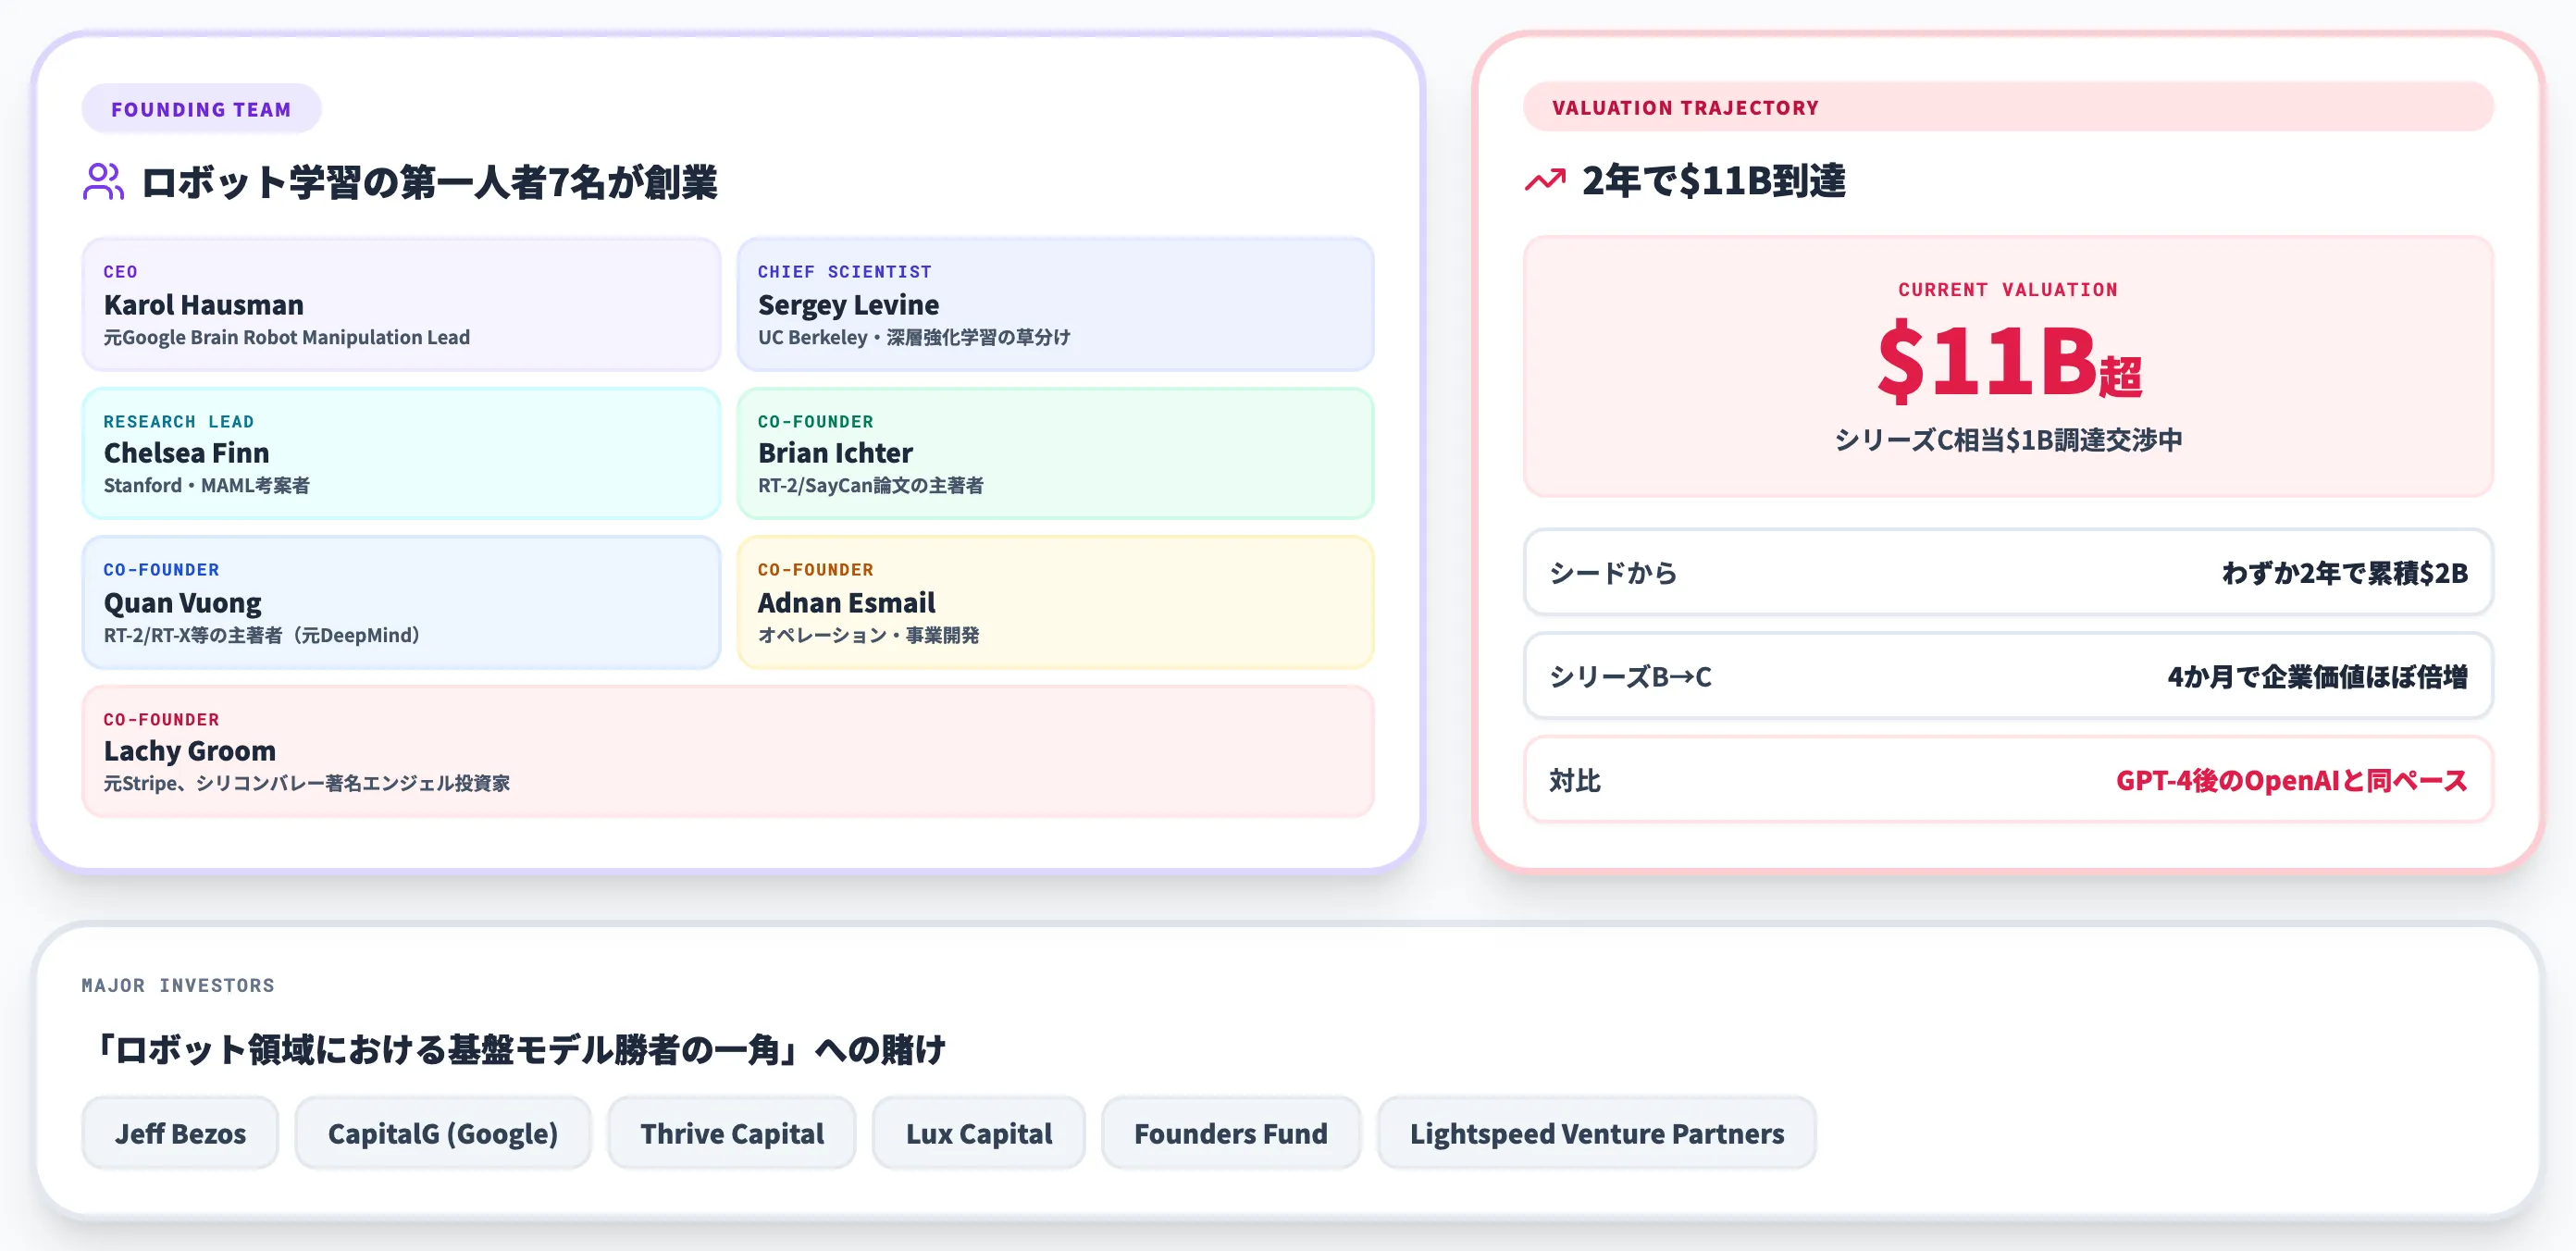Click the $11B current valuation panel
The width and height of the screenshot is (2576, 1251).
coord(2008,366)
